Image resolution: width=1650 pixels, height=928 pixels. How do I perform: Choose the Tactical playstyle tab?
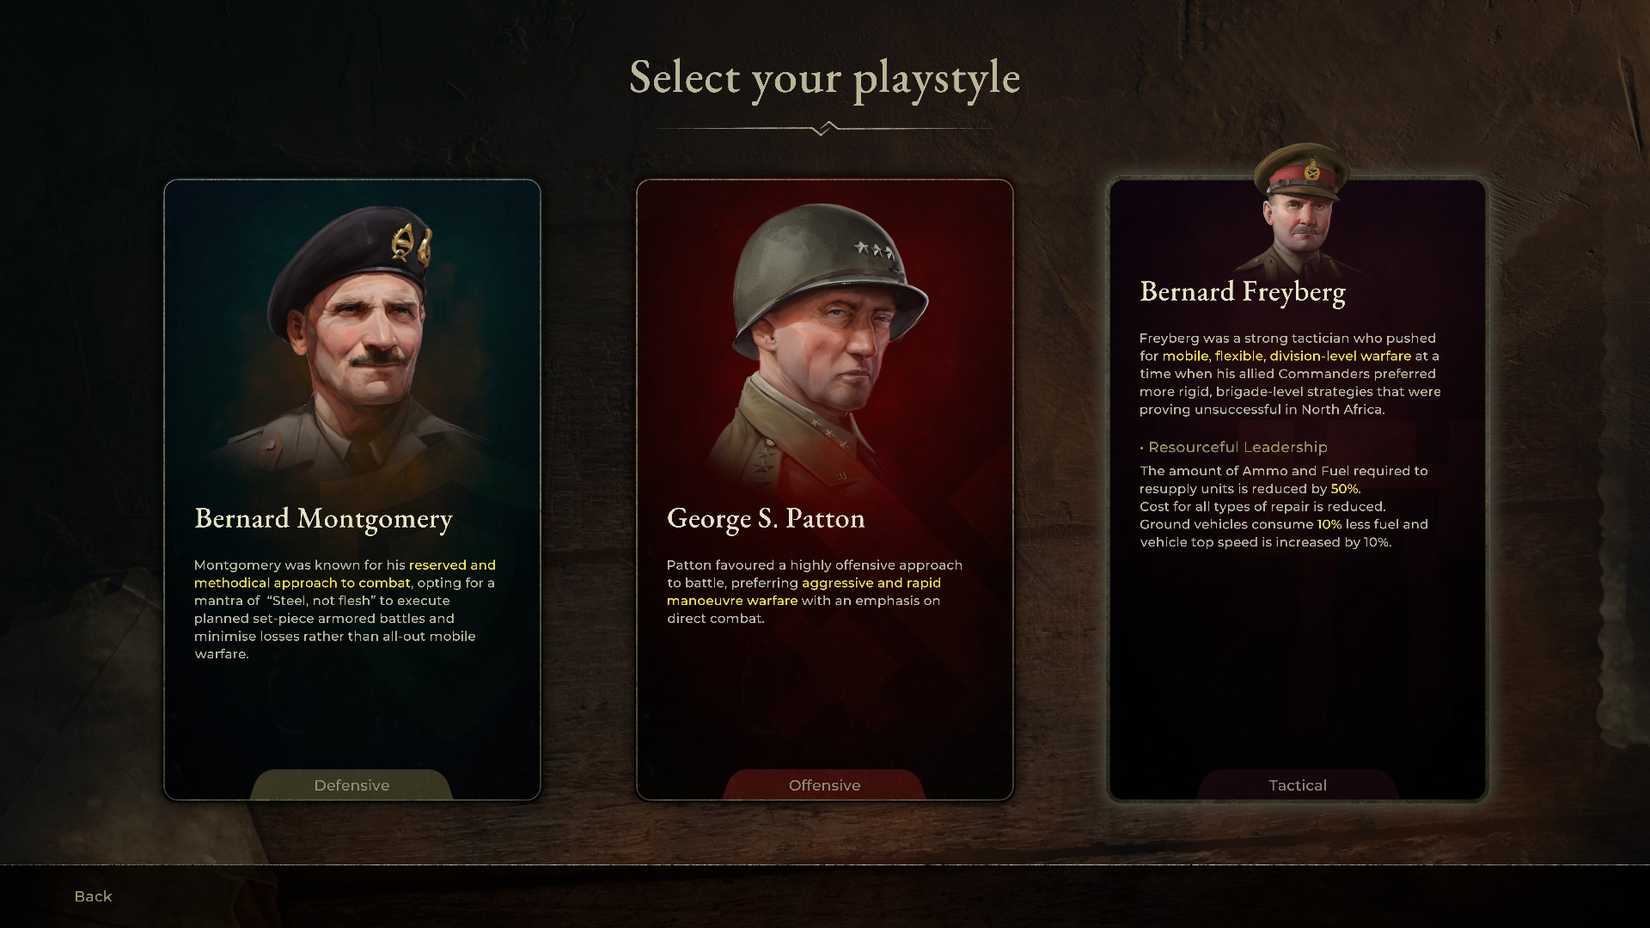(x=1297, y=785)
